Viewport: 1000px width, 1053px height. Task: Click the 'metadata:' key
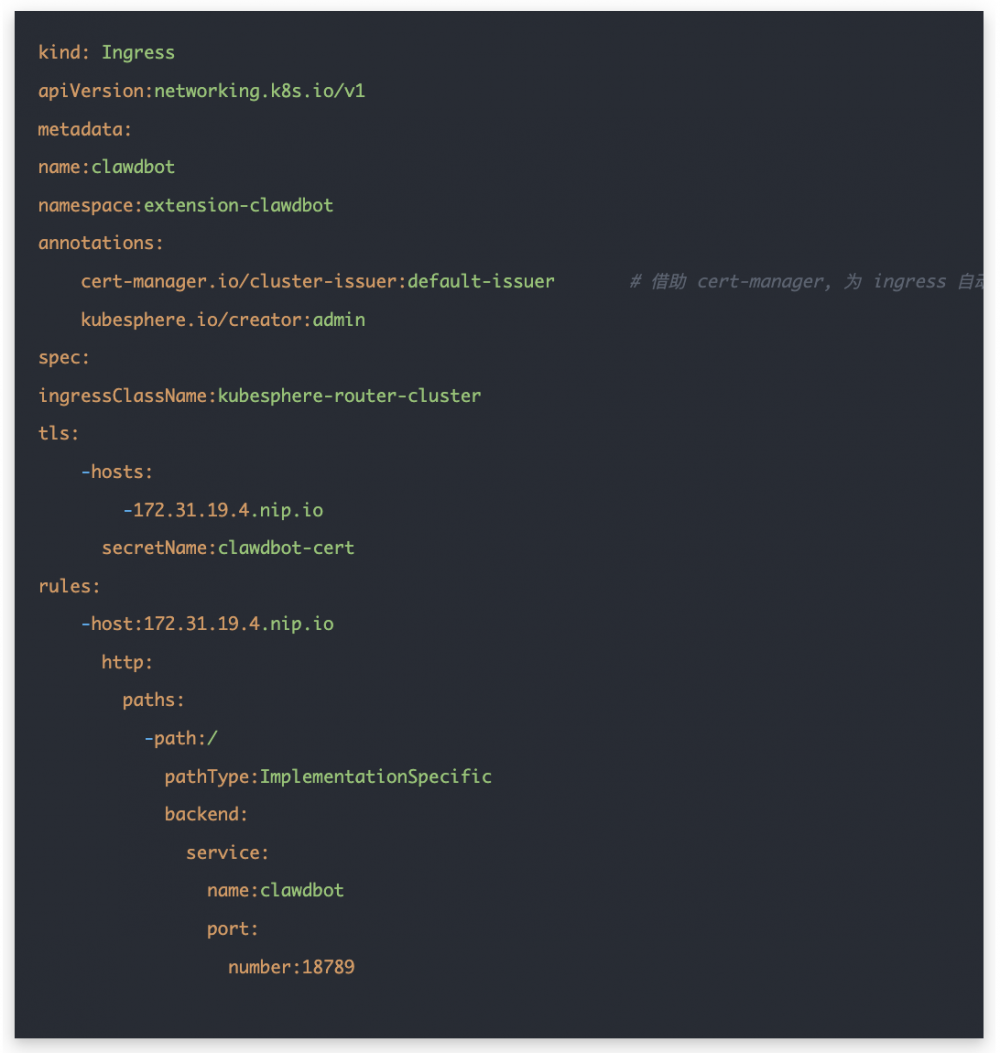[85, 129]
